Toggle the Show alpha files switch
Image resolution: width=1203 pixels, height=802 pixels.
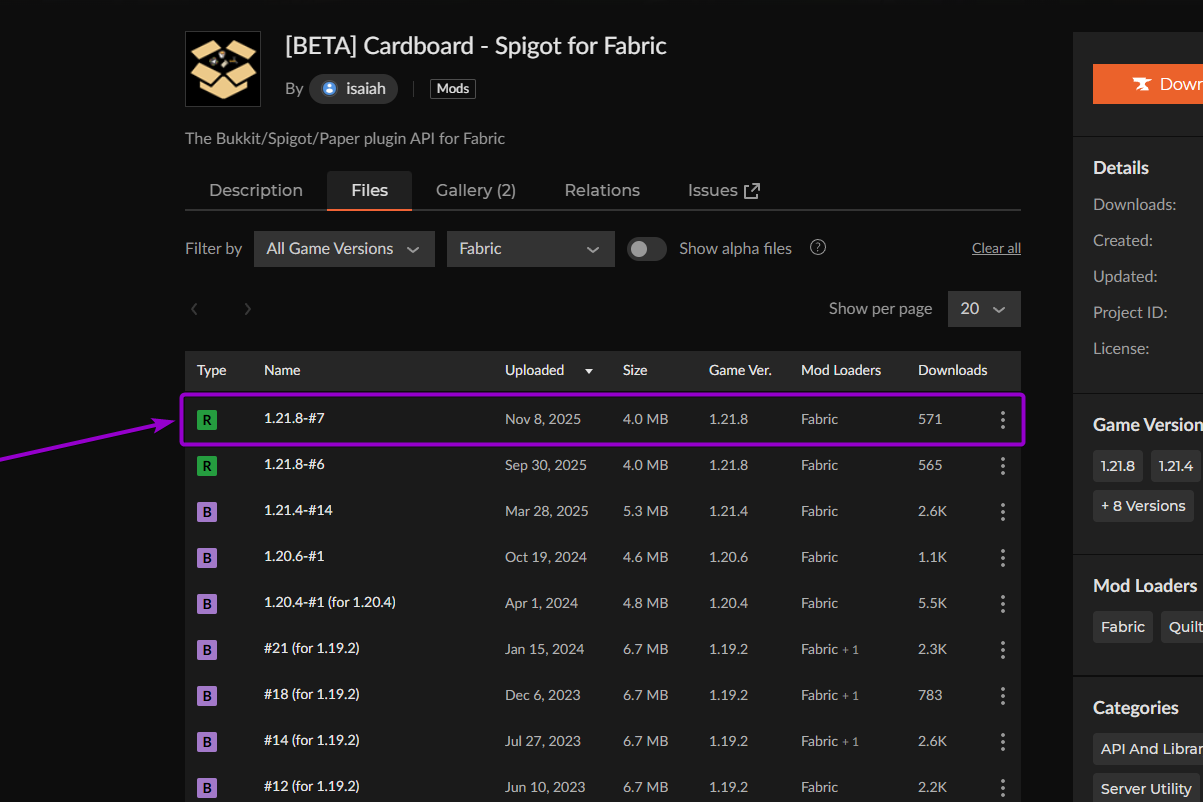click(x=647, y=249)
